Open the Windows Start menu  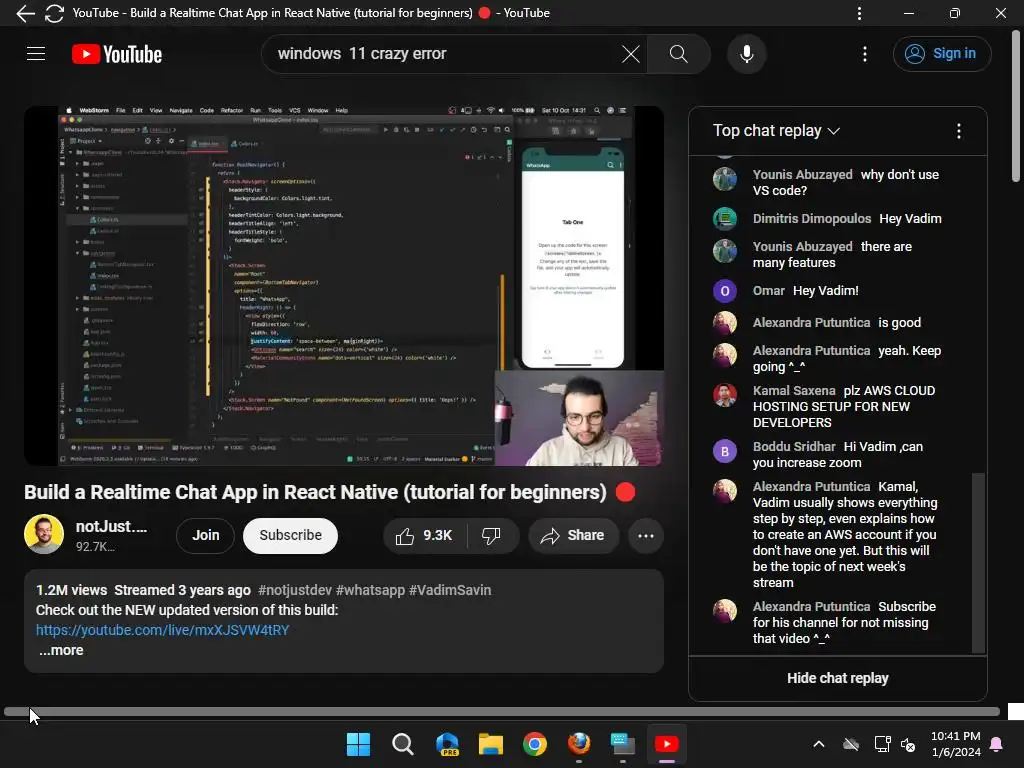358,744
